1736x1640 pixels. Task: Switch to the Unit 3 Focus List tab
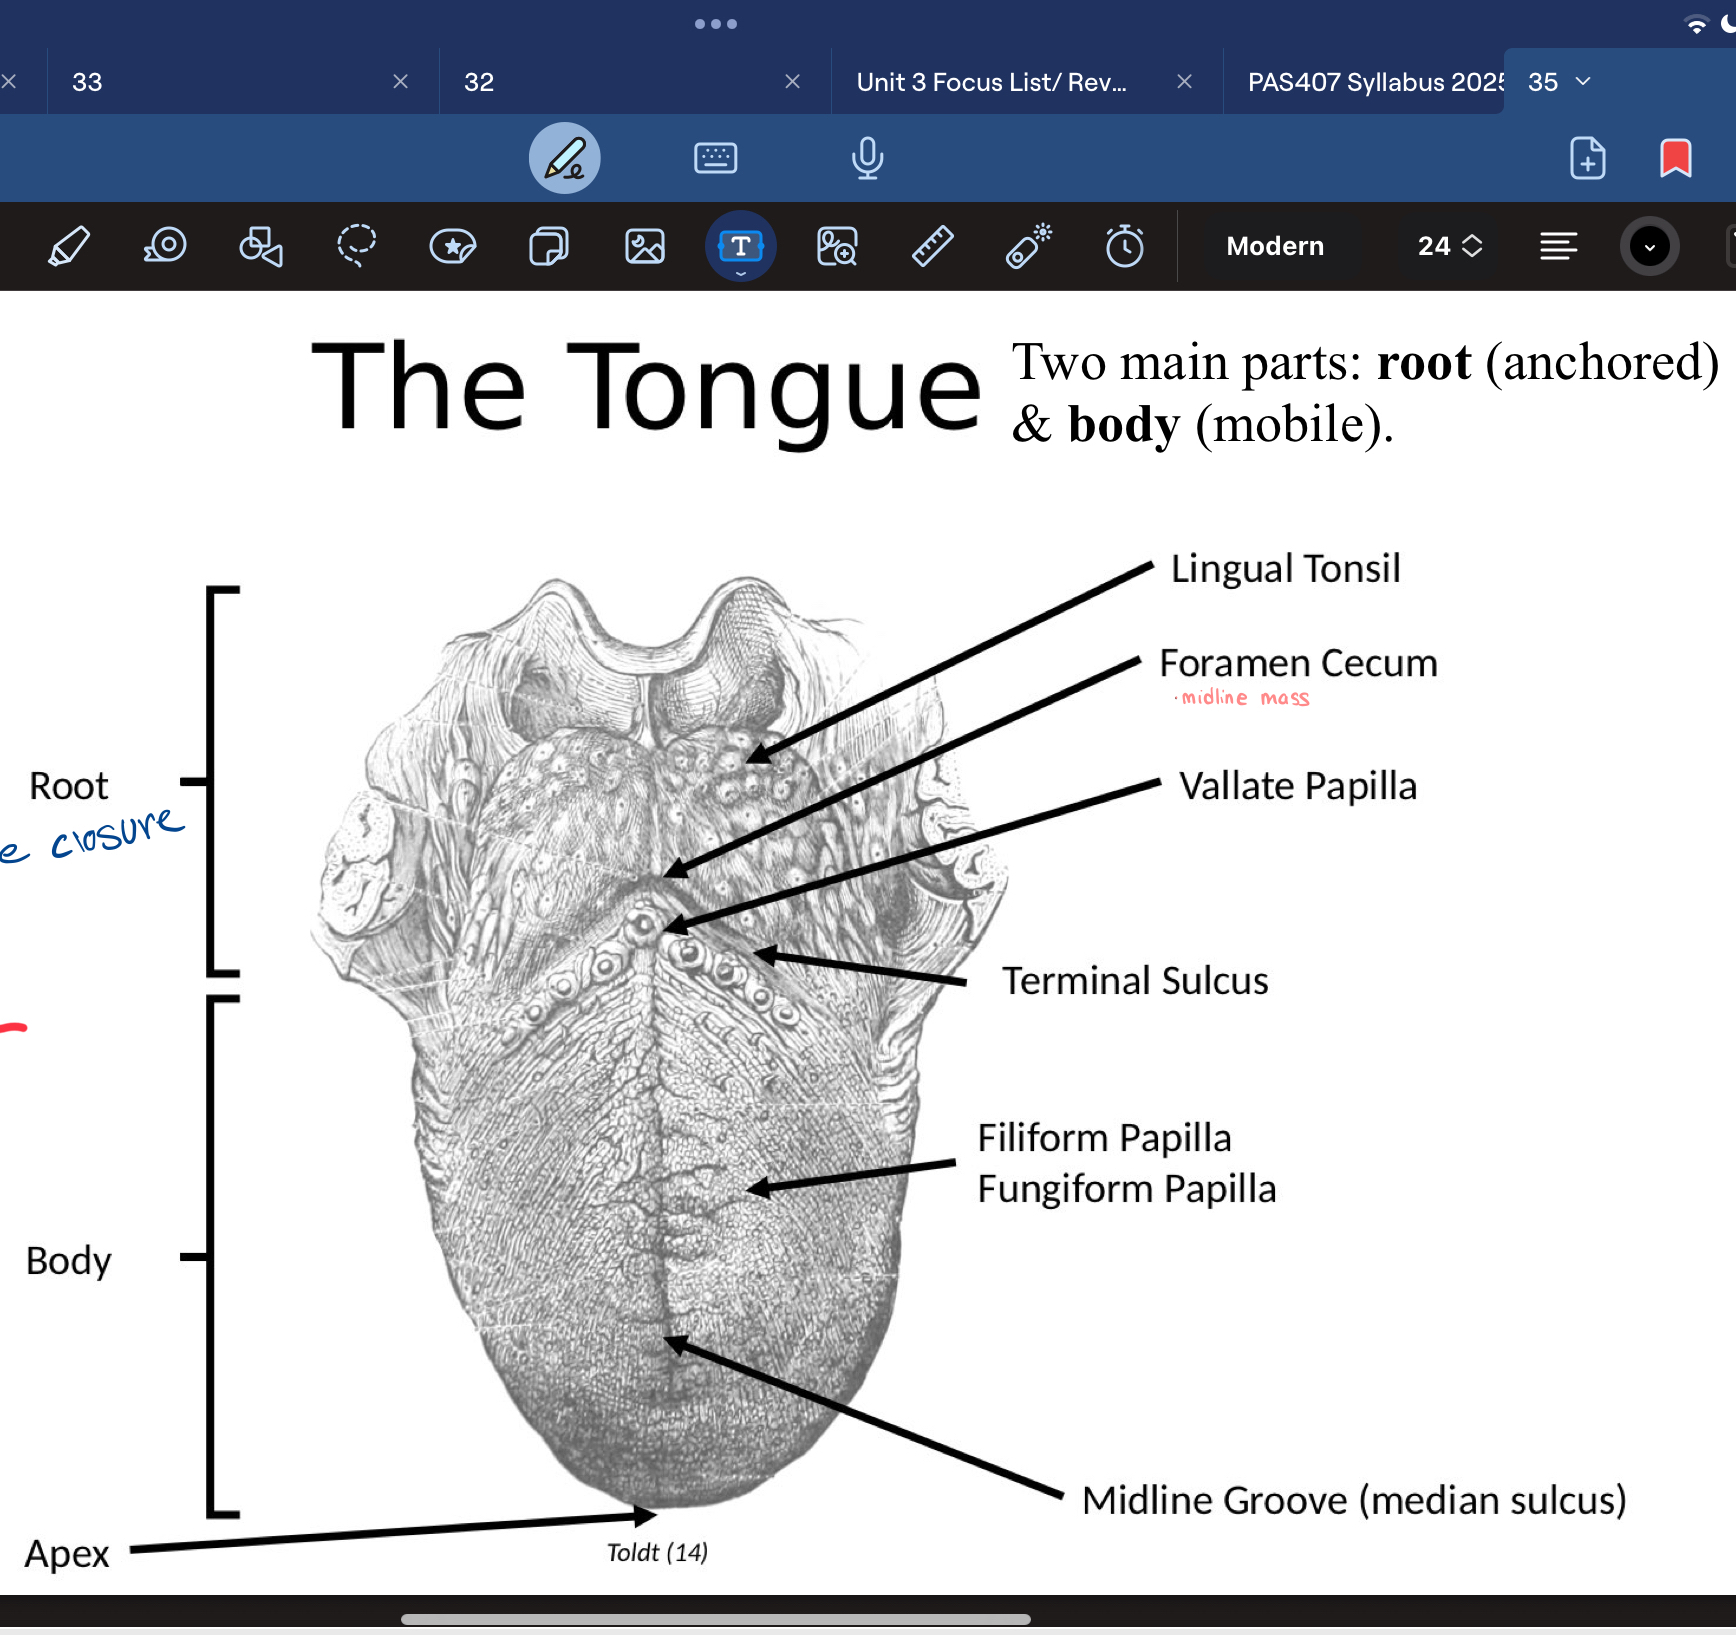pyautogui.click(x=992, y=82)
